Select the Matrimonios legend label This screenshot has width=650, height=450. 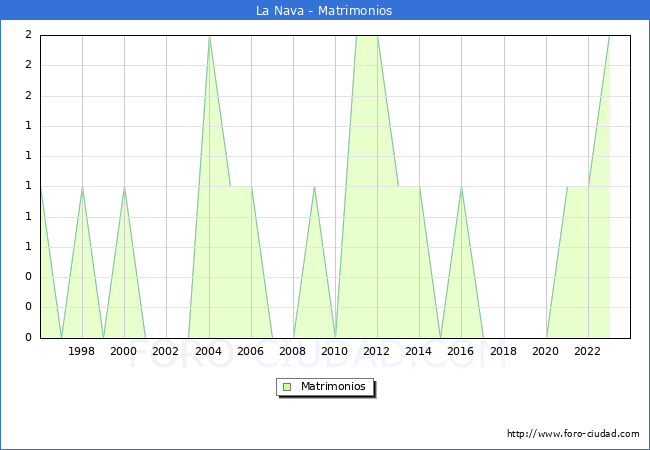[x=333, y=386]
